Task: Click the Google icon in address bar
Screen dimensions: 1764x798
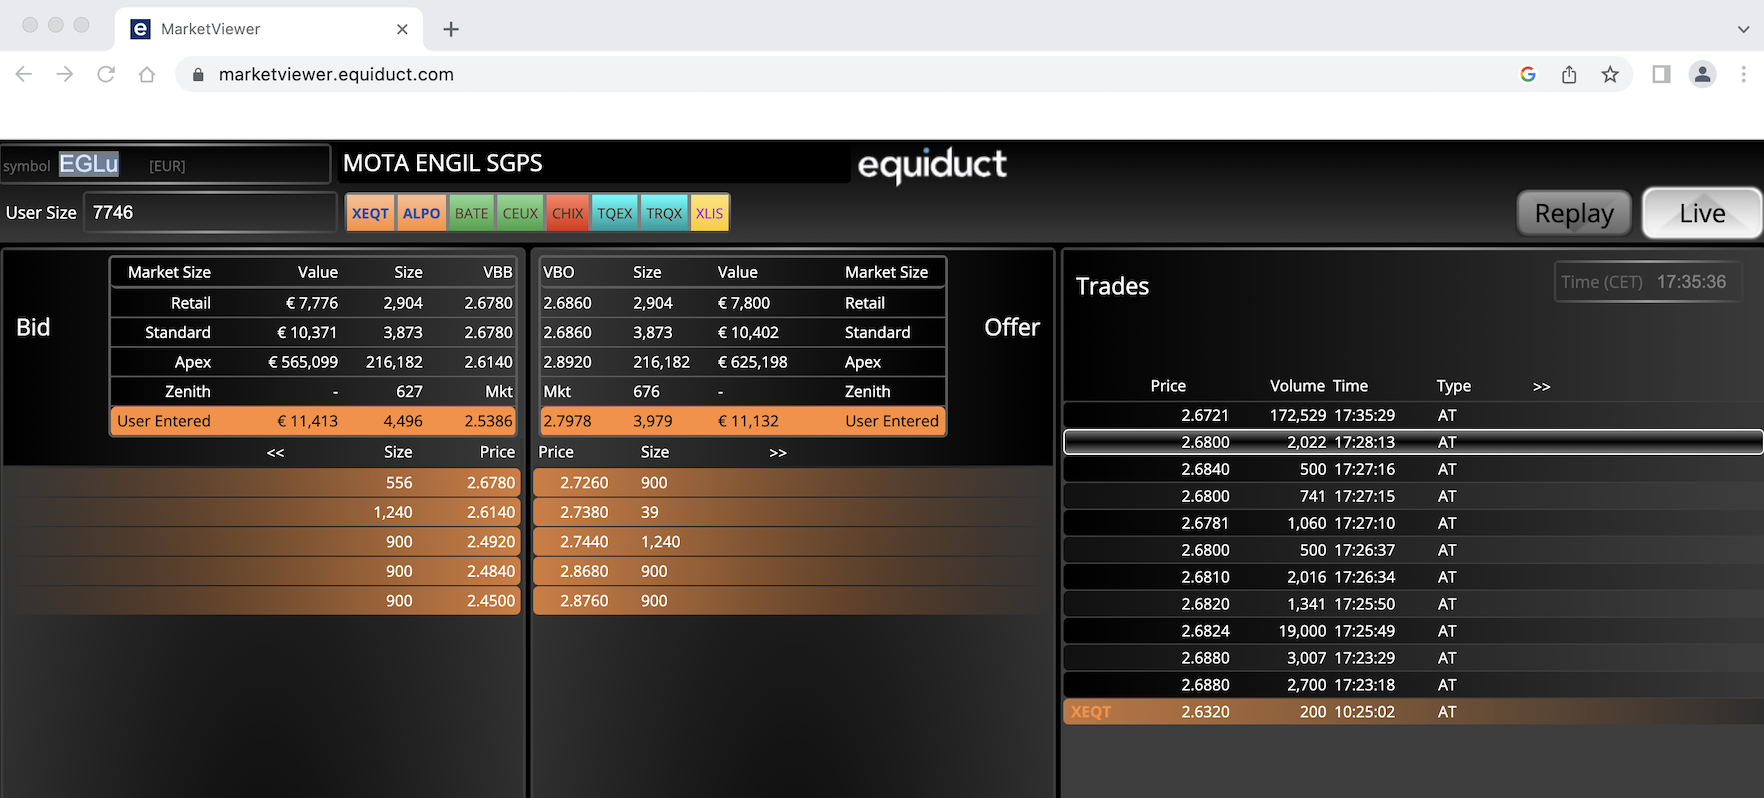Action: pyautogui.click(x=1528, y=74)
